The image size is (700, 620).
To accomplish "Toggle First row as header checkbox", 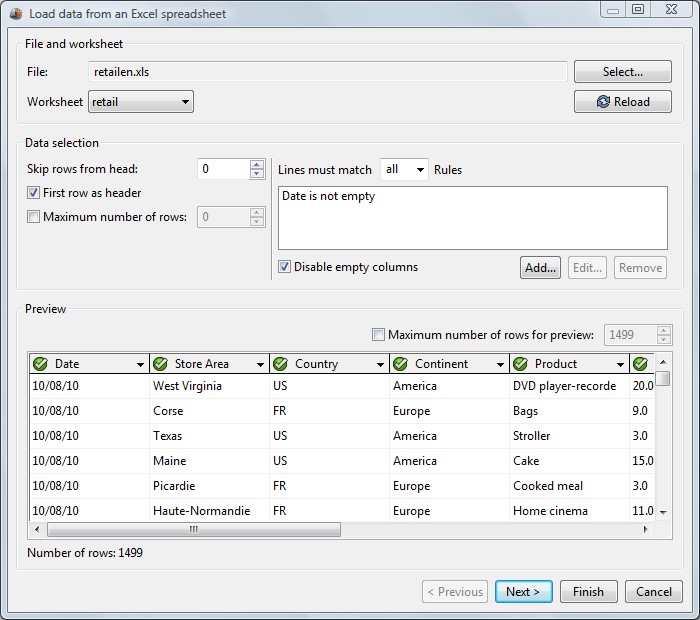I will [33, 193].
